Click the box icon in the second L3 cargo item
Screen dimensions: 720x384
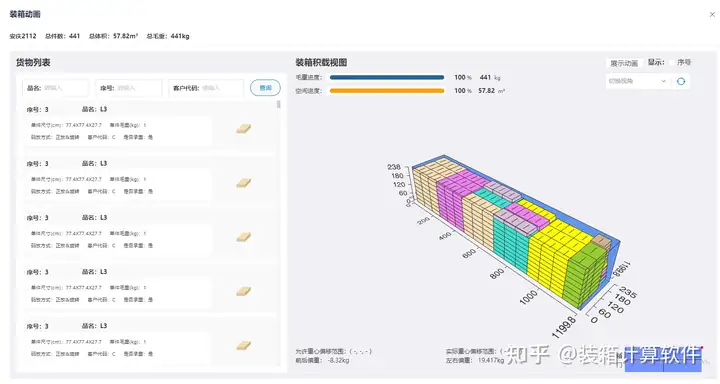[x=243, y=183]
